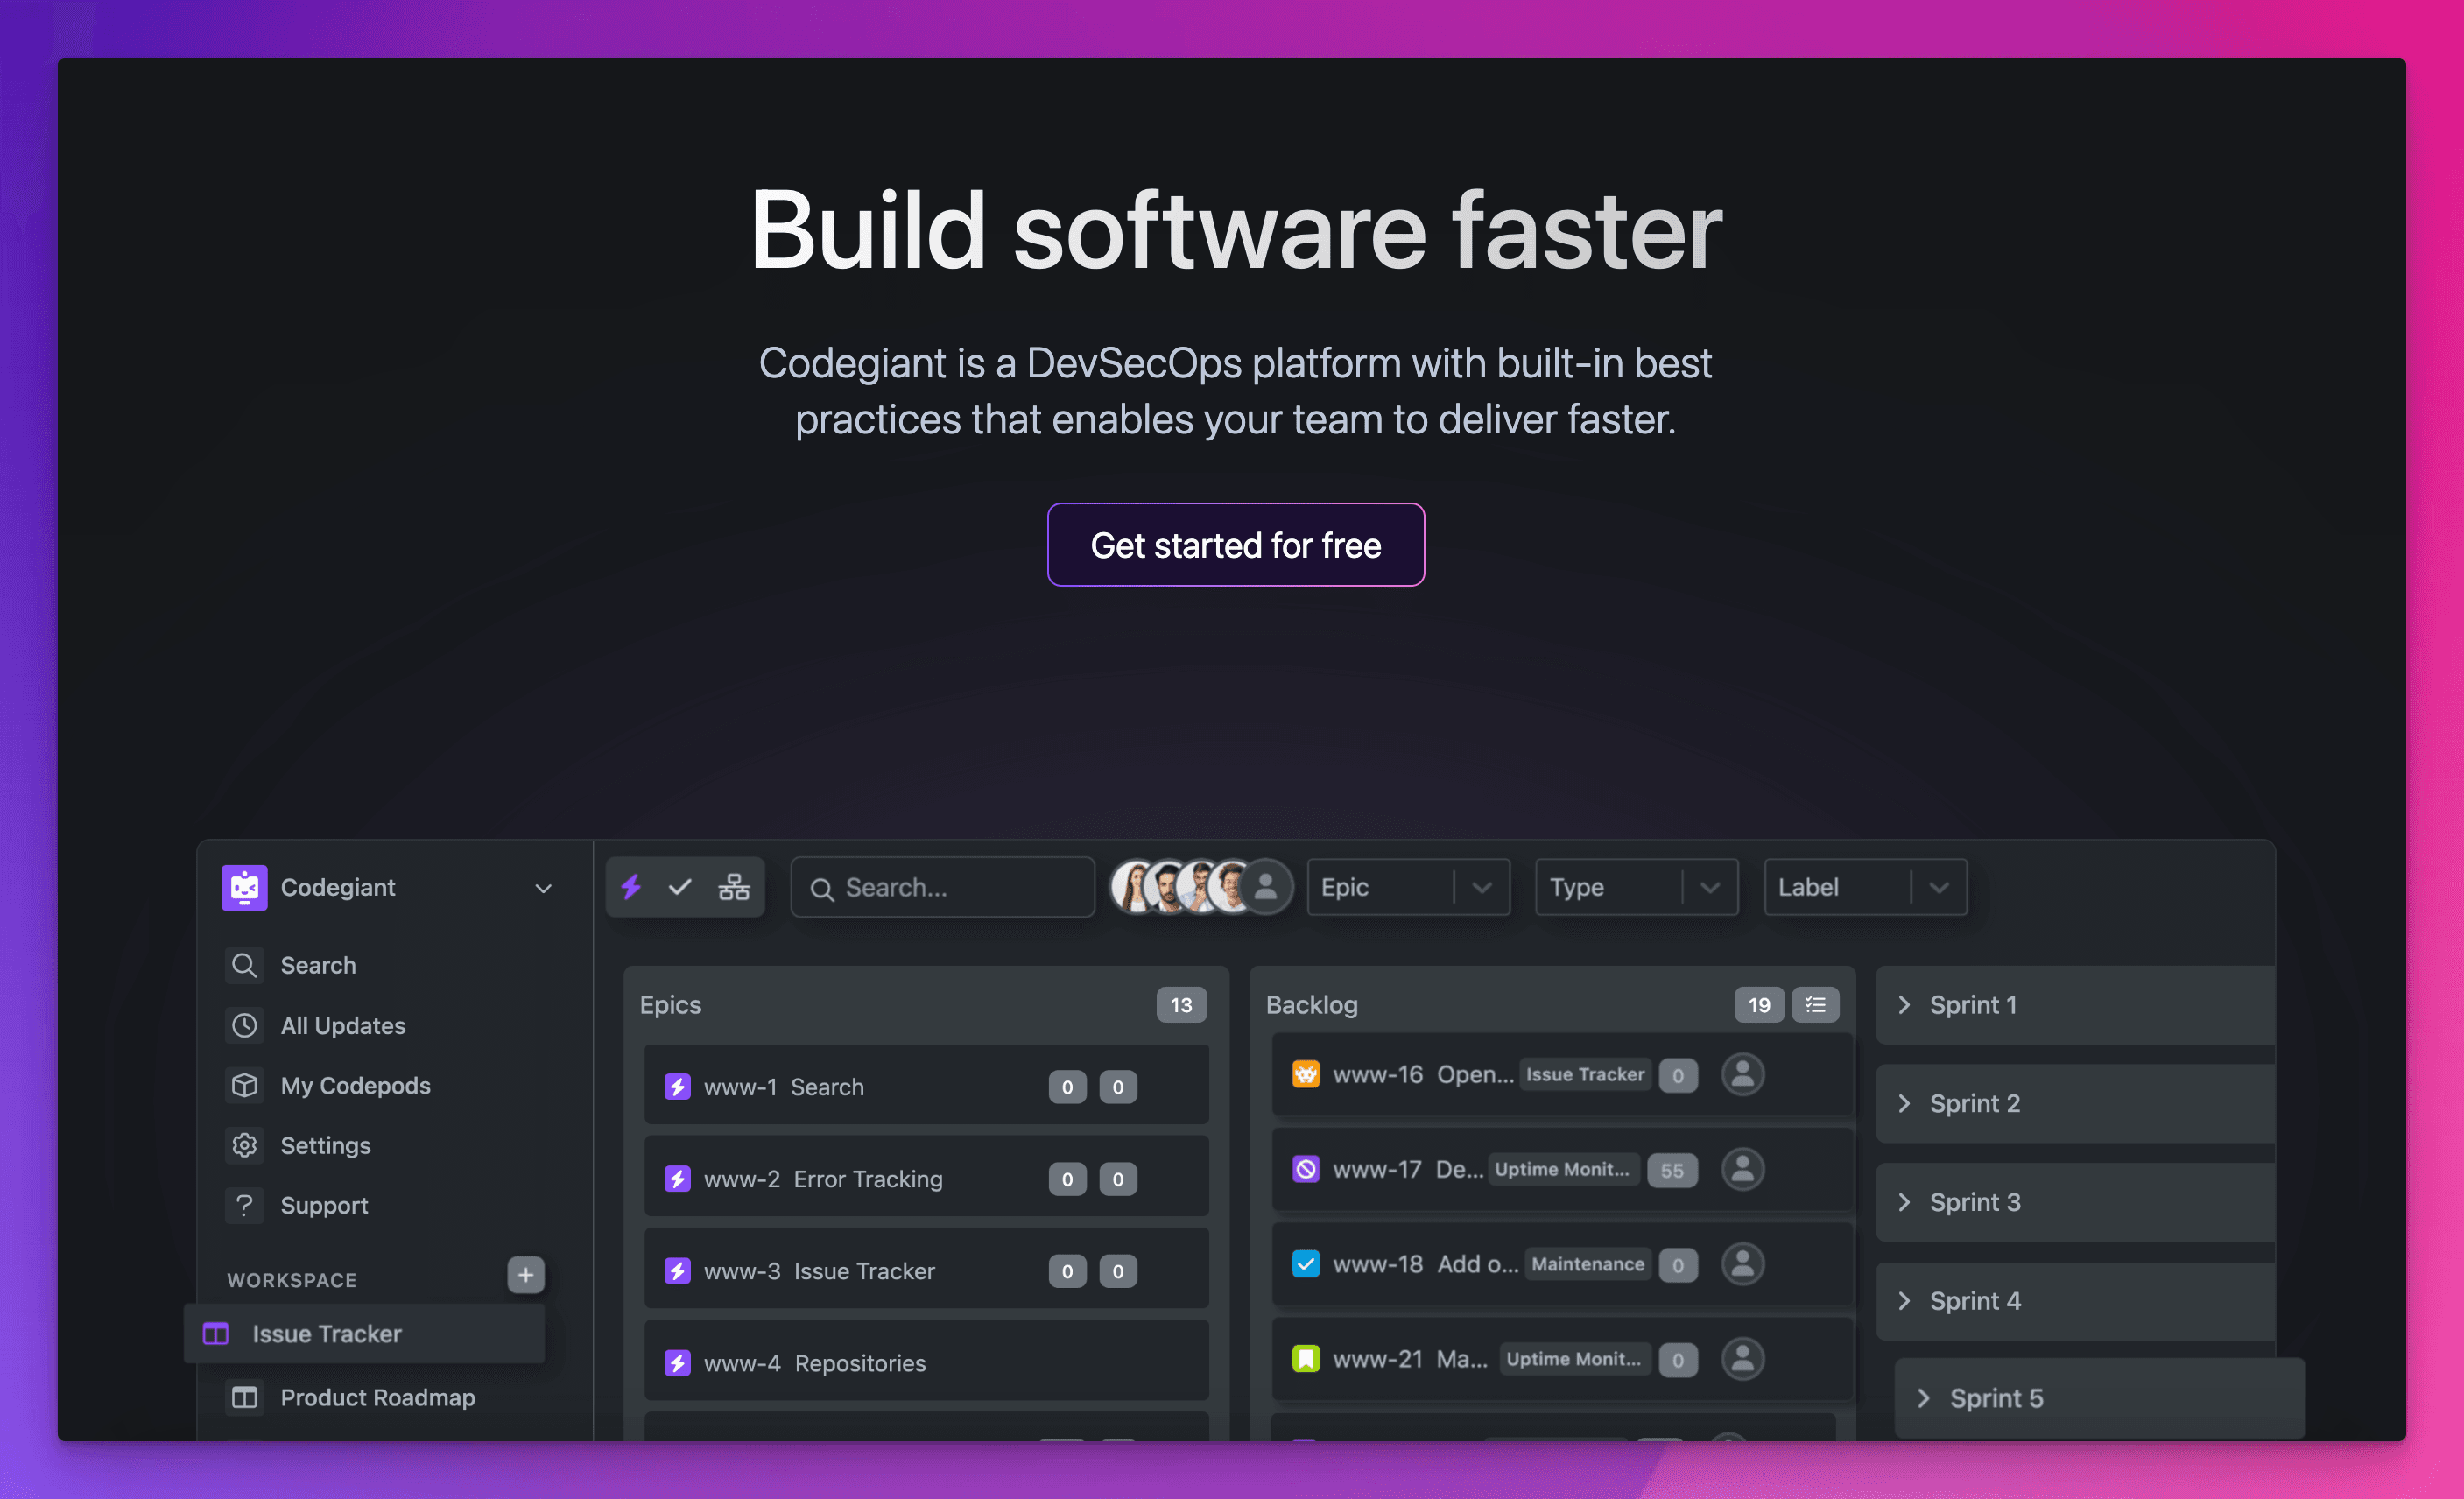Click the checkbox task icon on www-18

pyautogui.click(x=1305, y=1264)
